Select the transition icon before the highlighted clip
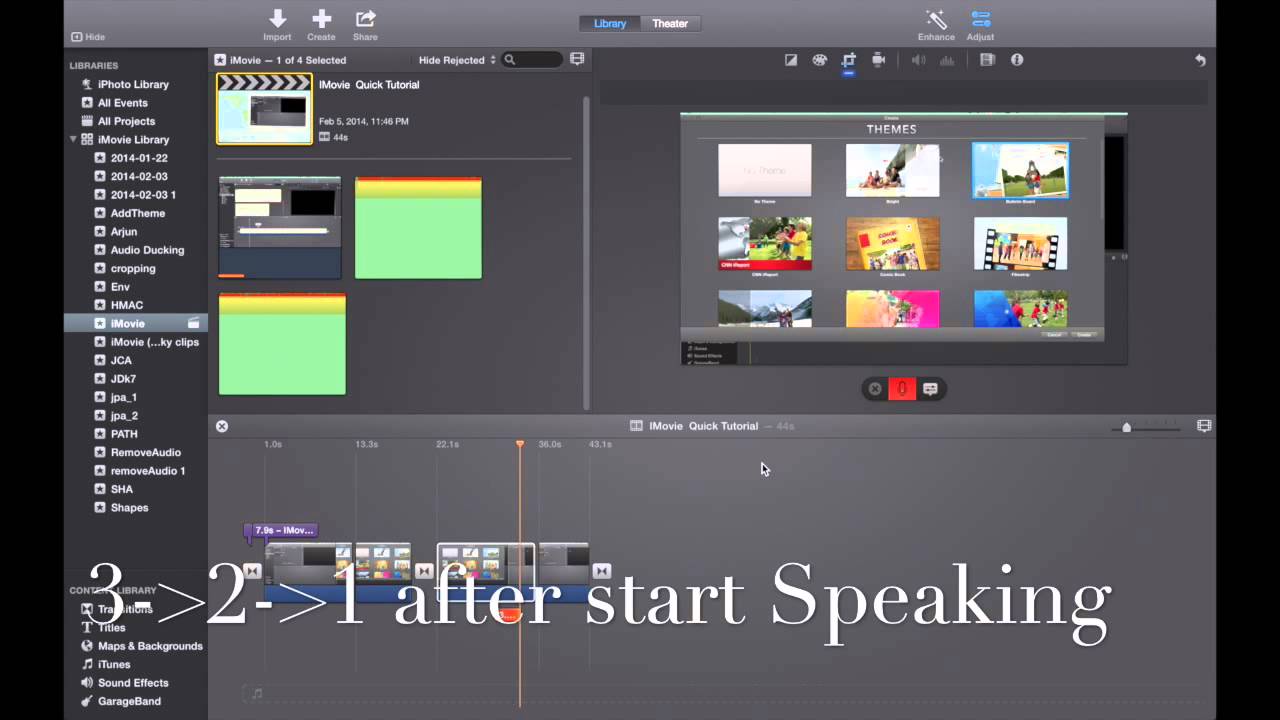 click(x=424, y=571)
